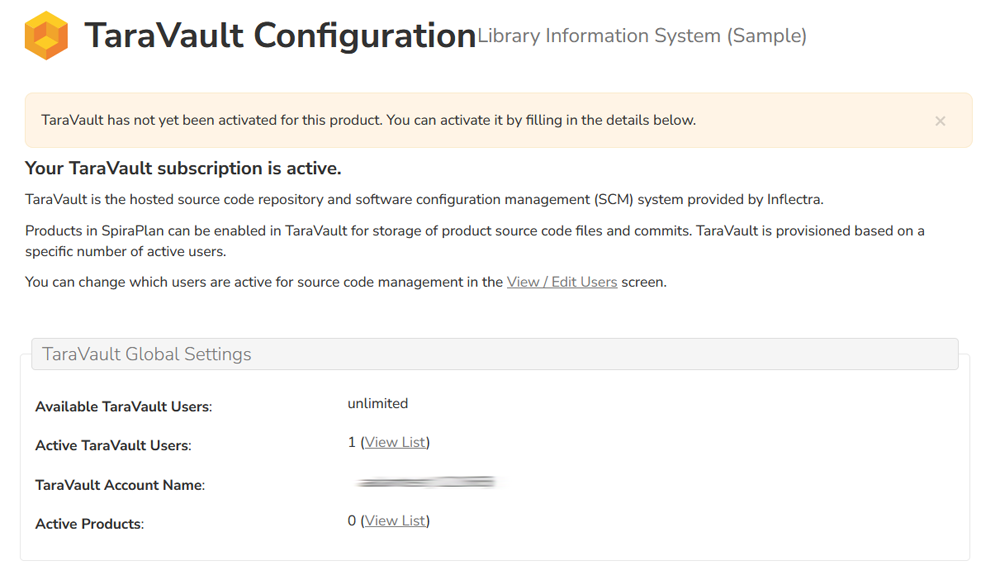
Task: Click the paragraph describing hosted source code repository
Action: (x=424, y=199)
